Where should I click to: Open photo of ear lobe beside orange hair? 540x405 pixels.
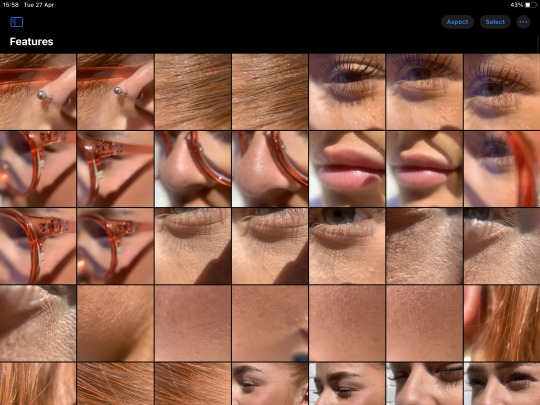502,323
